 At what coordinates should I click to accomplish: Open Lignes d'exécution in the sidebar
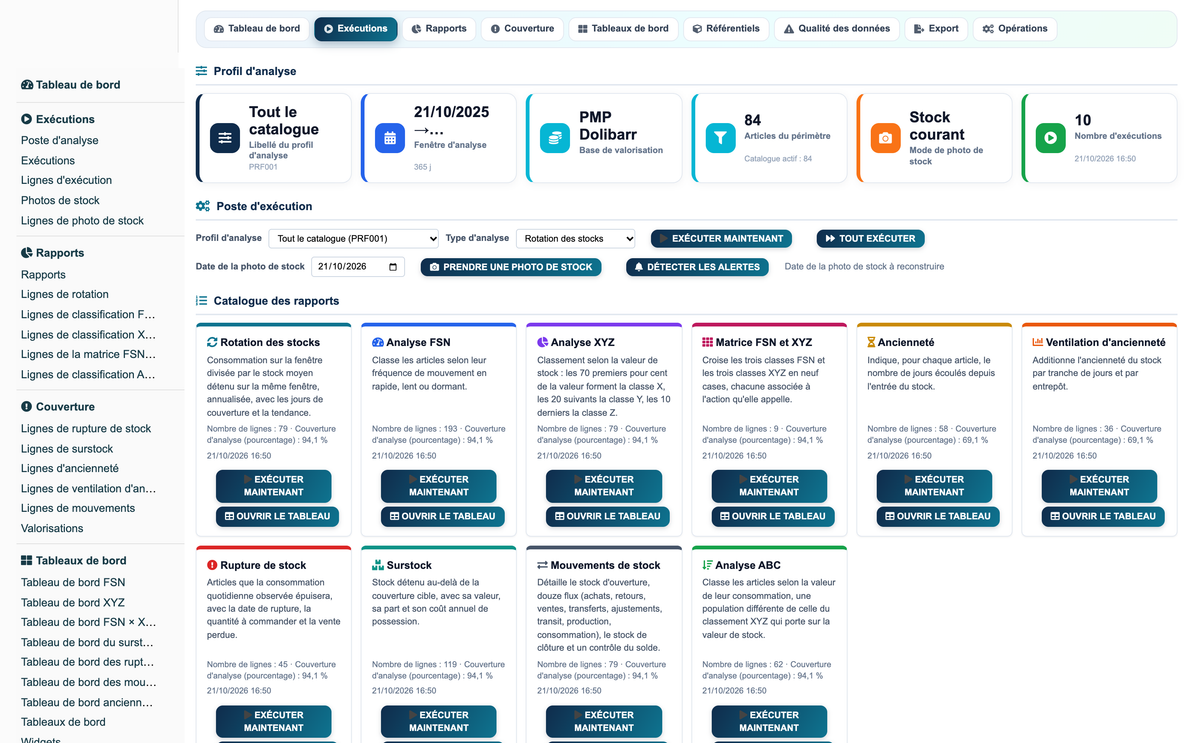66,181
